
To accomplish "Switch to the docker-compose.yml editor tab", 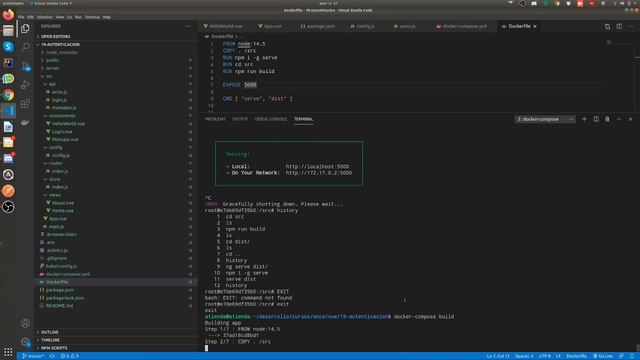I will (464, 26).
